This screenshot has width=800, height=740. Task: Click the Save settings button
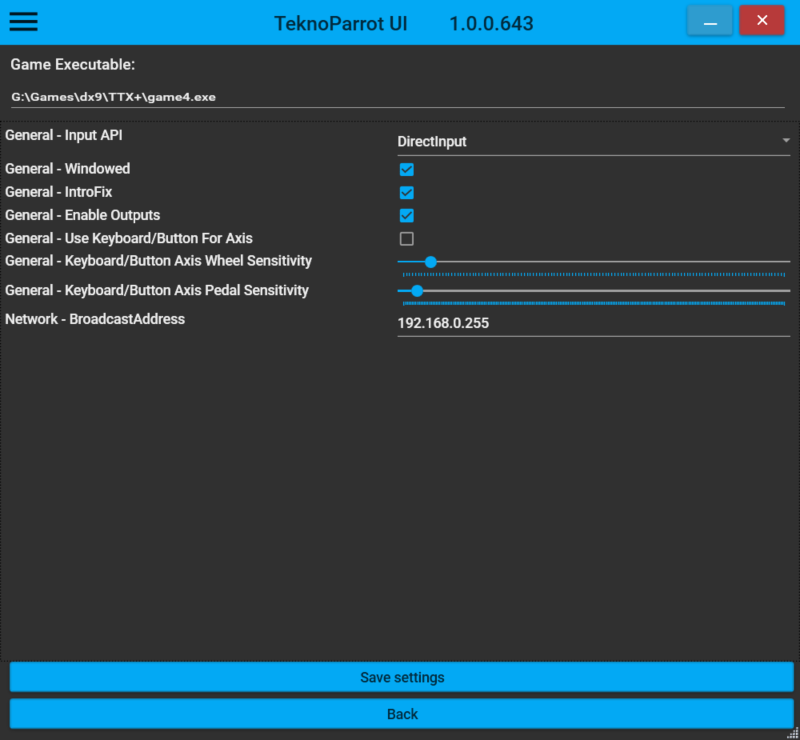(402, 677)
